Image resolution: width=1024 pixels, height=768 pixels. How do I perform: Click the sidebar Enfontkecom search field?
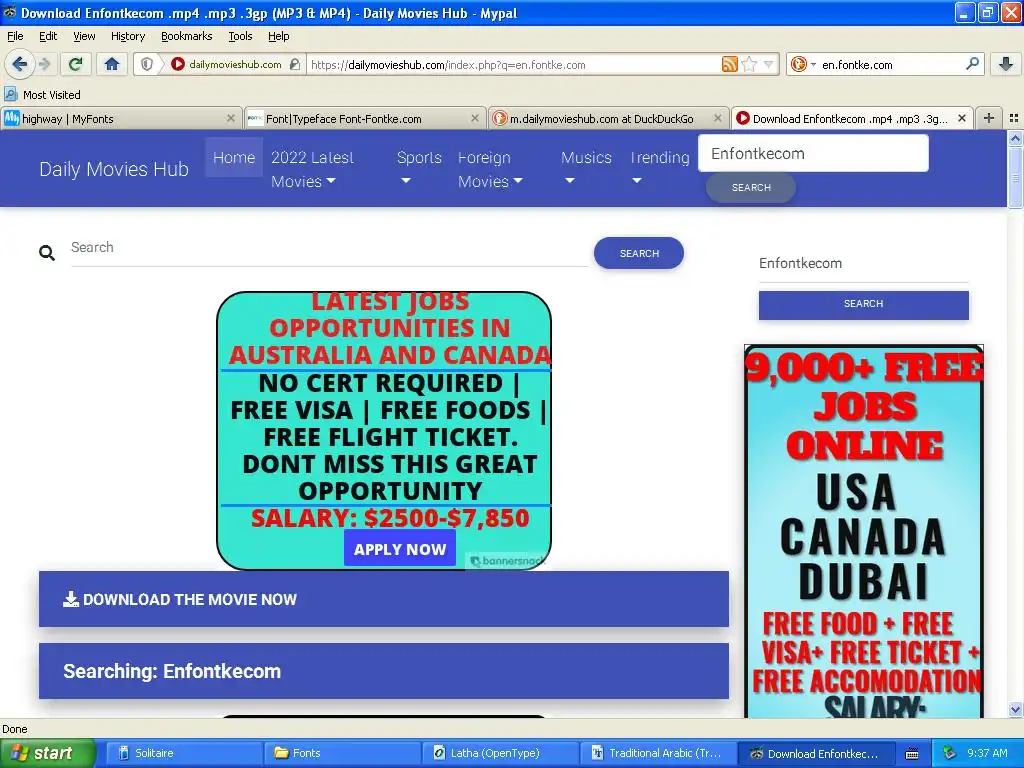[863, 264]
